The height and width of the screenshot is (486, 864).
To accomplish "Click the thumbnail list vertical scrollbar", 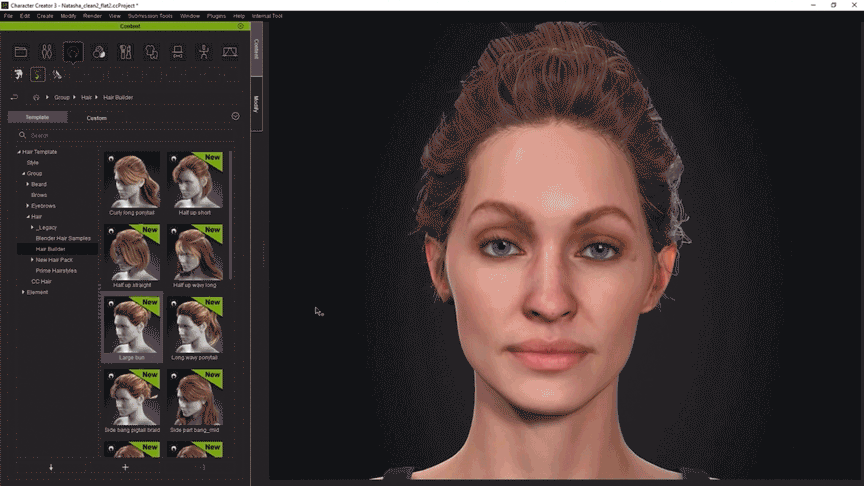I will tap(230, 215).
